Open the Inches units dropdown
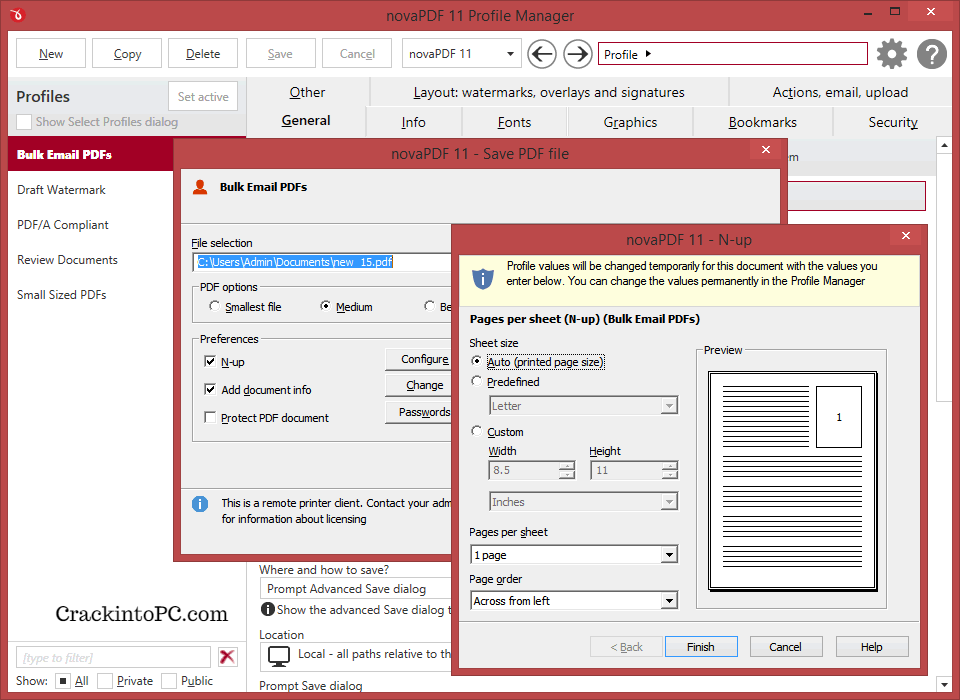The image size is (960, 700). click(x=583, y=502)
